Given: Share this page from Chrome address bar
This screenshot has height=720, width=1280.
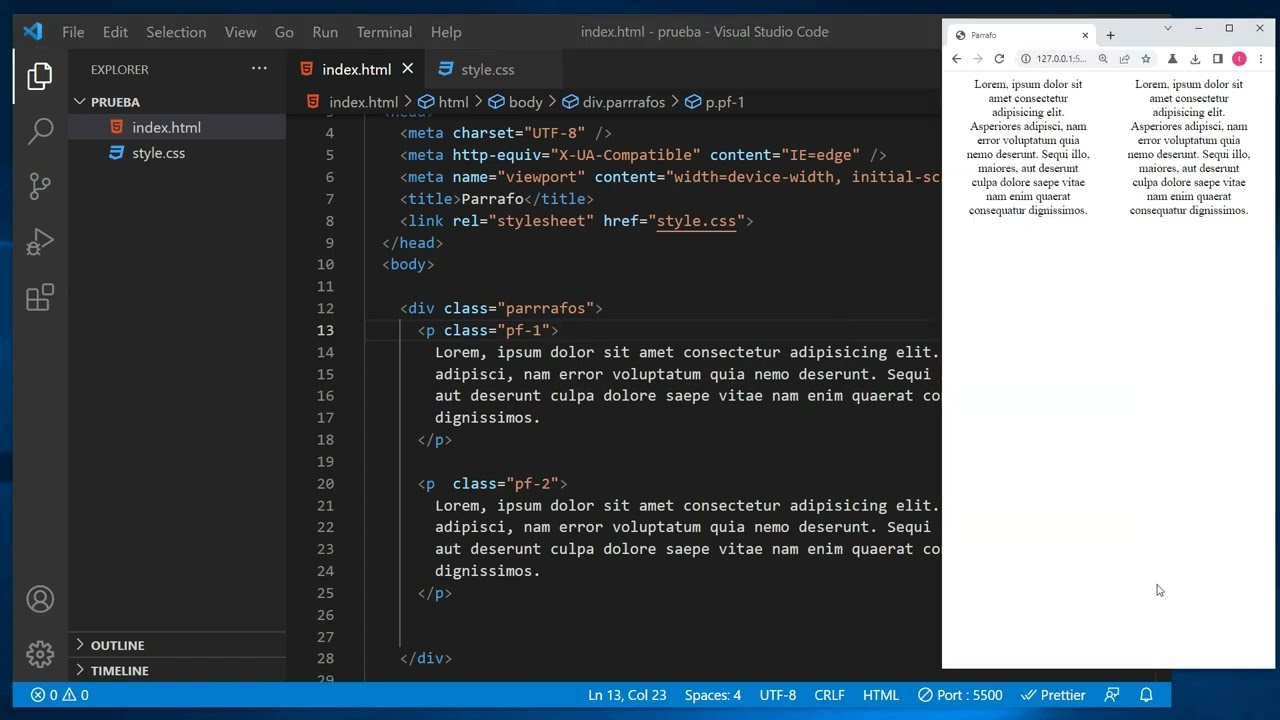Looking at the screenshot, I should (x=1124, y=59).
